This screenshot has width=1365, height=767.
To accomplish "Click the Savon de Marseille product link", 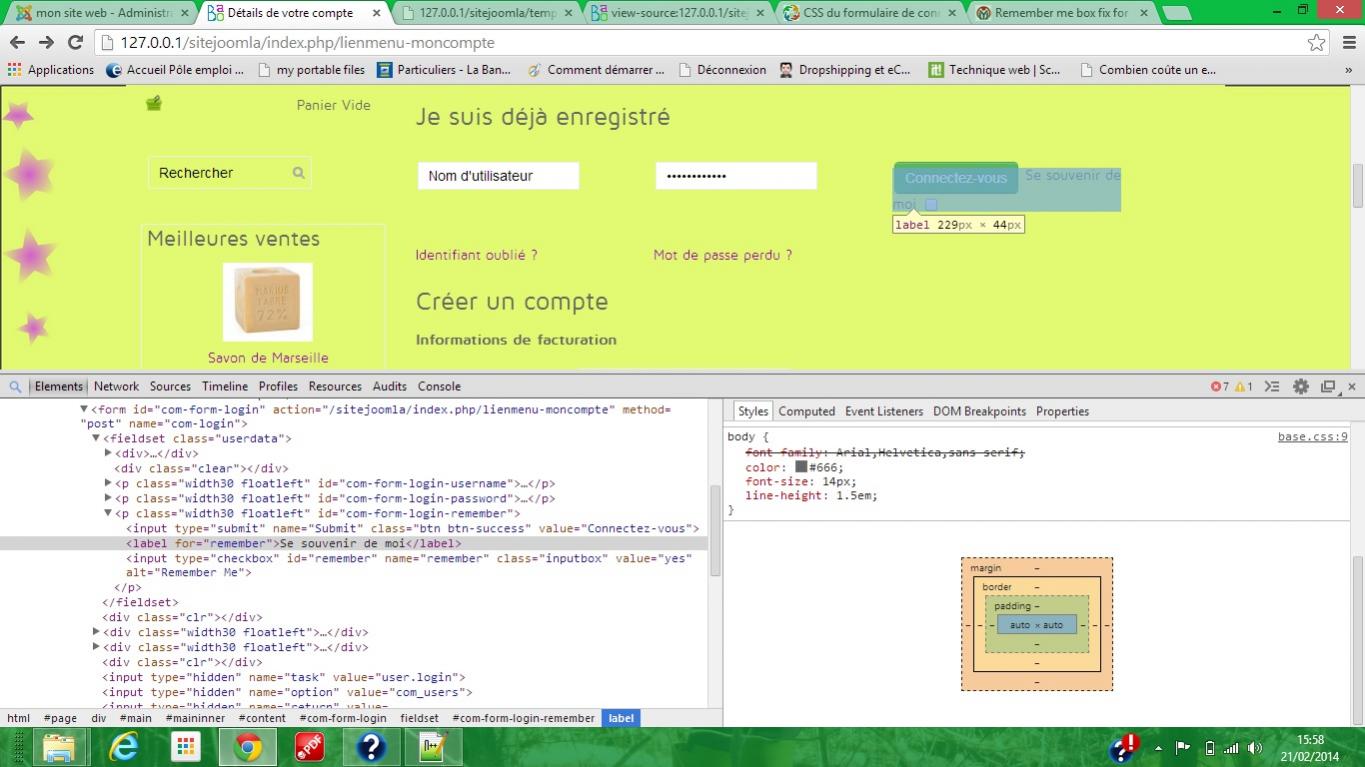I will [268, 358].
